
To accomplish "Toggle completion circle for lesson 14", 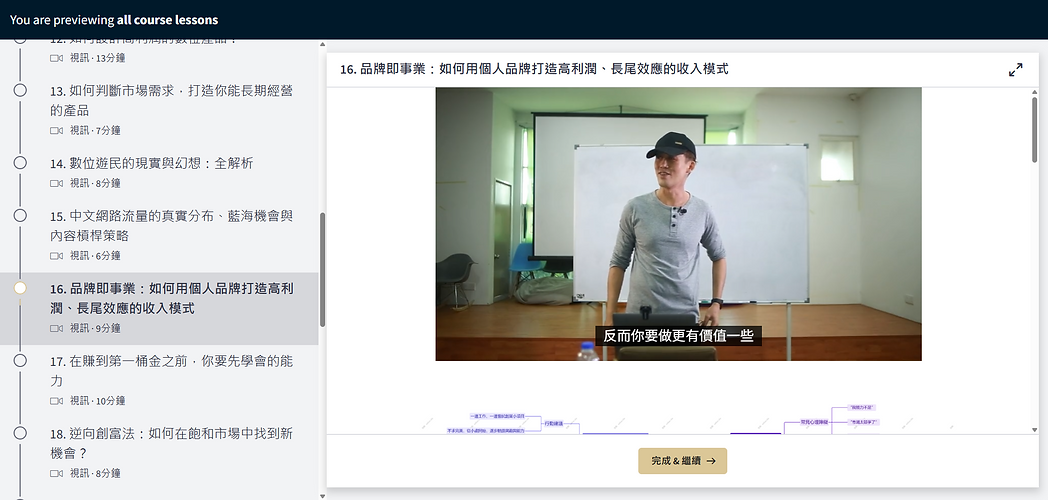I will 20,162.
